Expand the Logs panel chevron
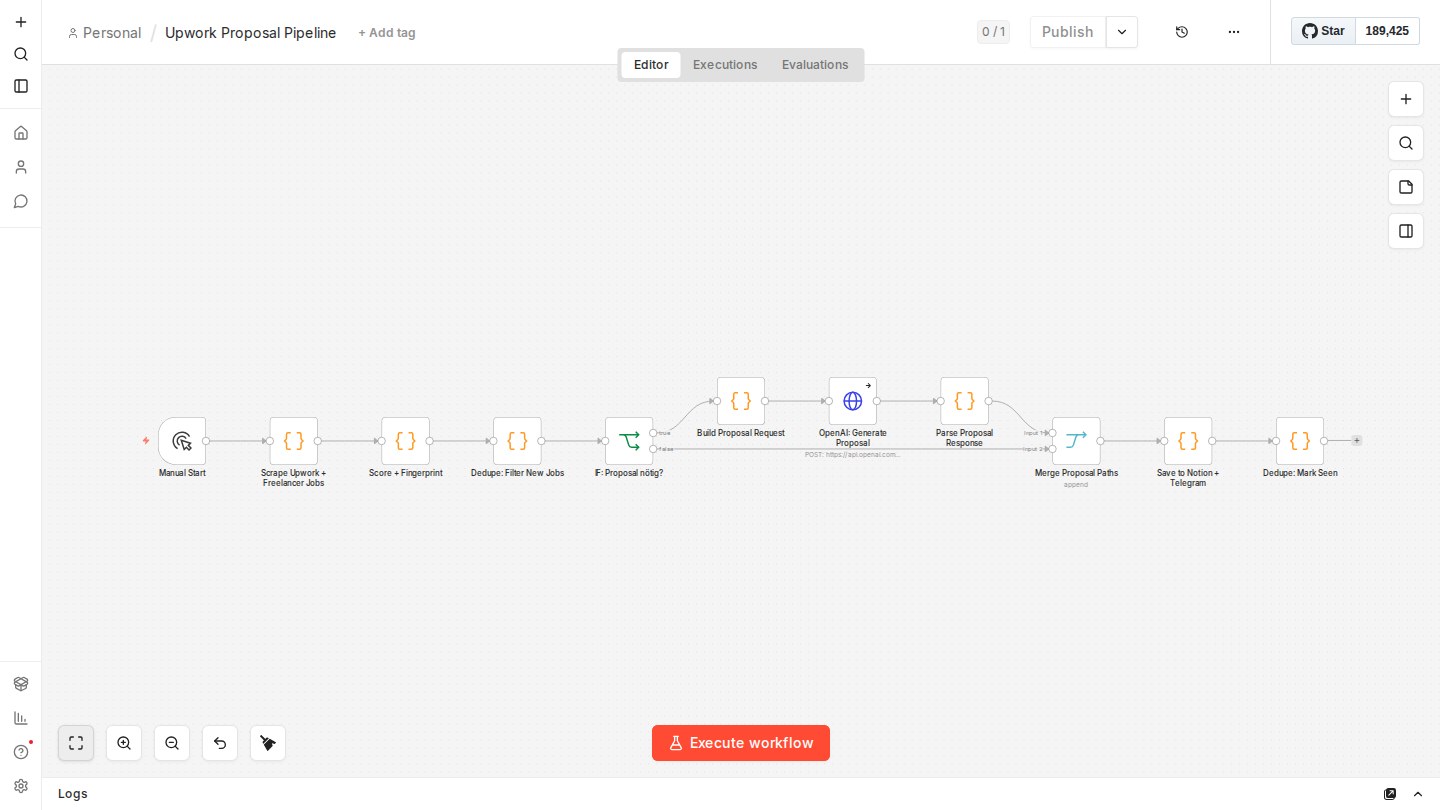Viewport: 1440px width, 810px height. (1418, 794)
